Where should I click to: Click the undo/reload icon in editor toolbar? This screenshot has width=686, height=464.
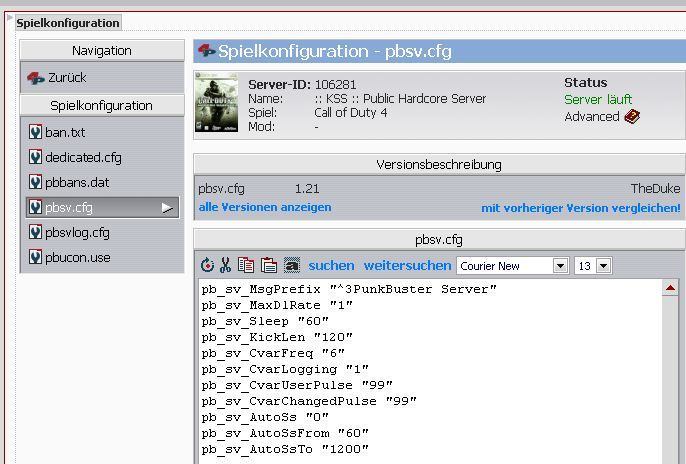(207, 265)
